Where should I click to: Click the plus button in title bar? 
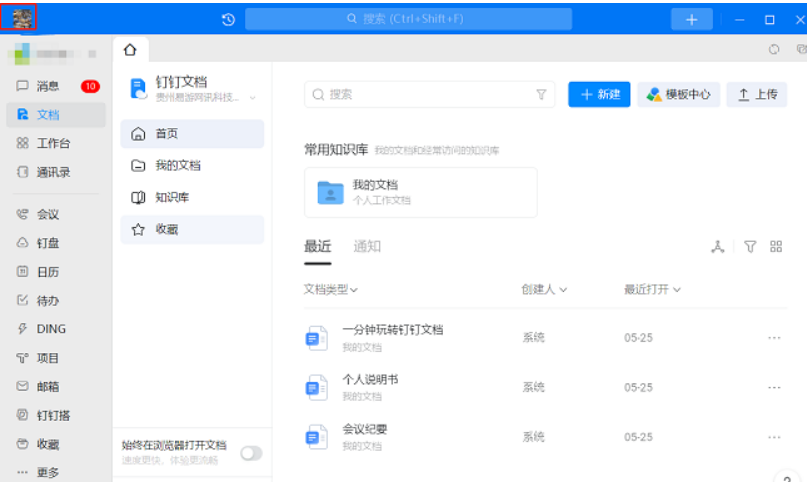(x=691, y=20)
